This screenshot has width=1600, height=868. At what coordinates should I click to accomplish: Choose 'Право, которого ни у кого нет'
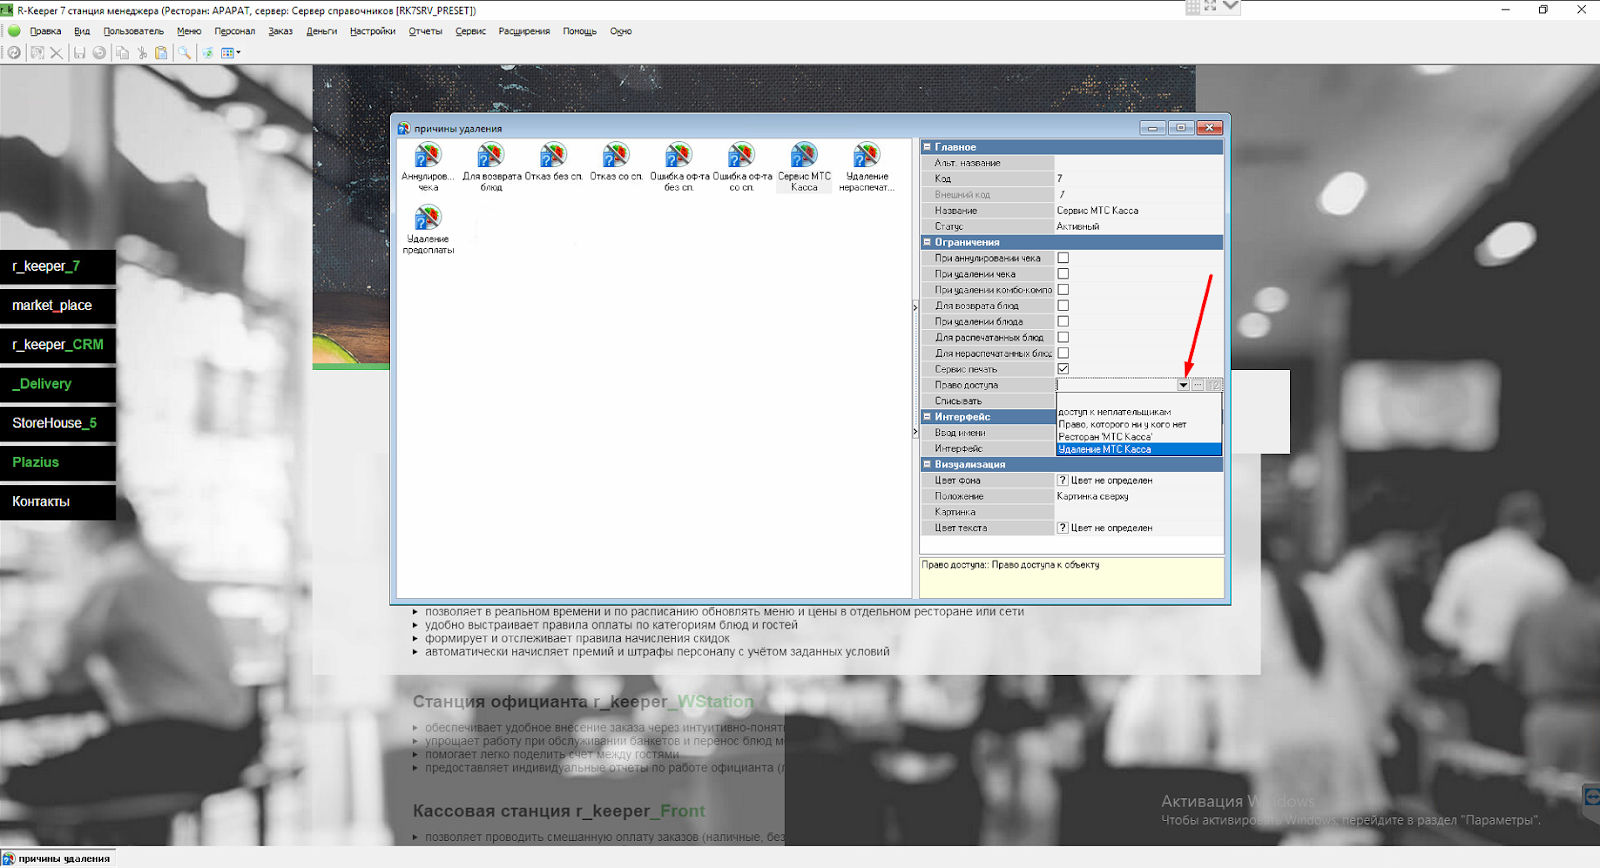(x=1139, y=425)
